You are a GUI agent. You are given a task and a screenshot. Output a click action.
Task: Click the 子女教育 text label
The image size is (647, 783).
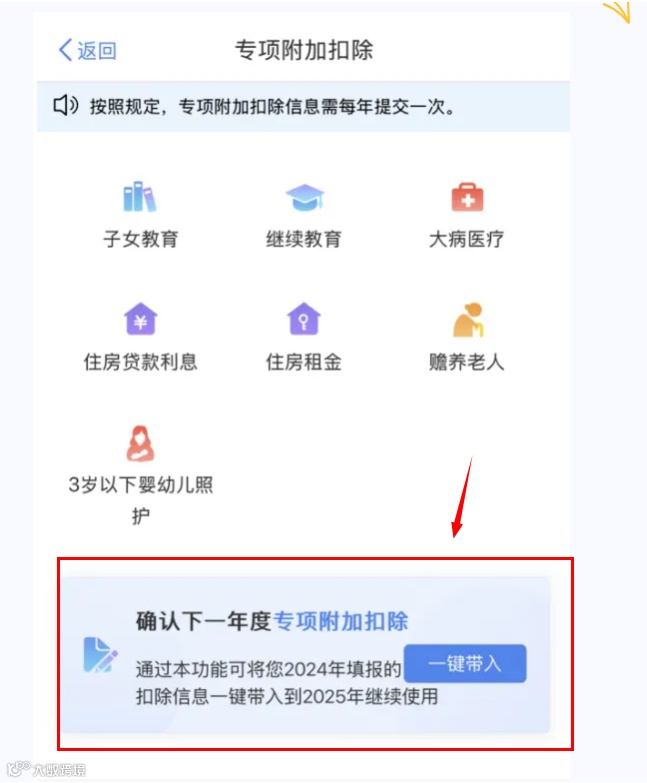pos(140,239)
